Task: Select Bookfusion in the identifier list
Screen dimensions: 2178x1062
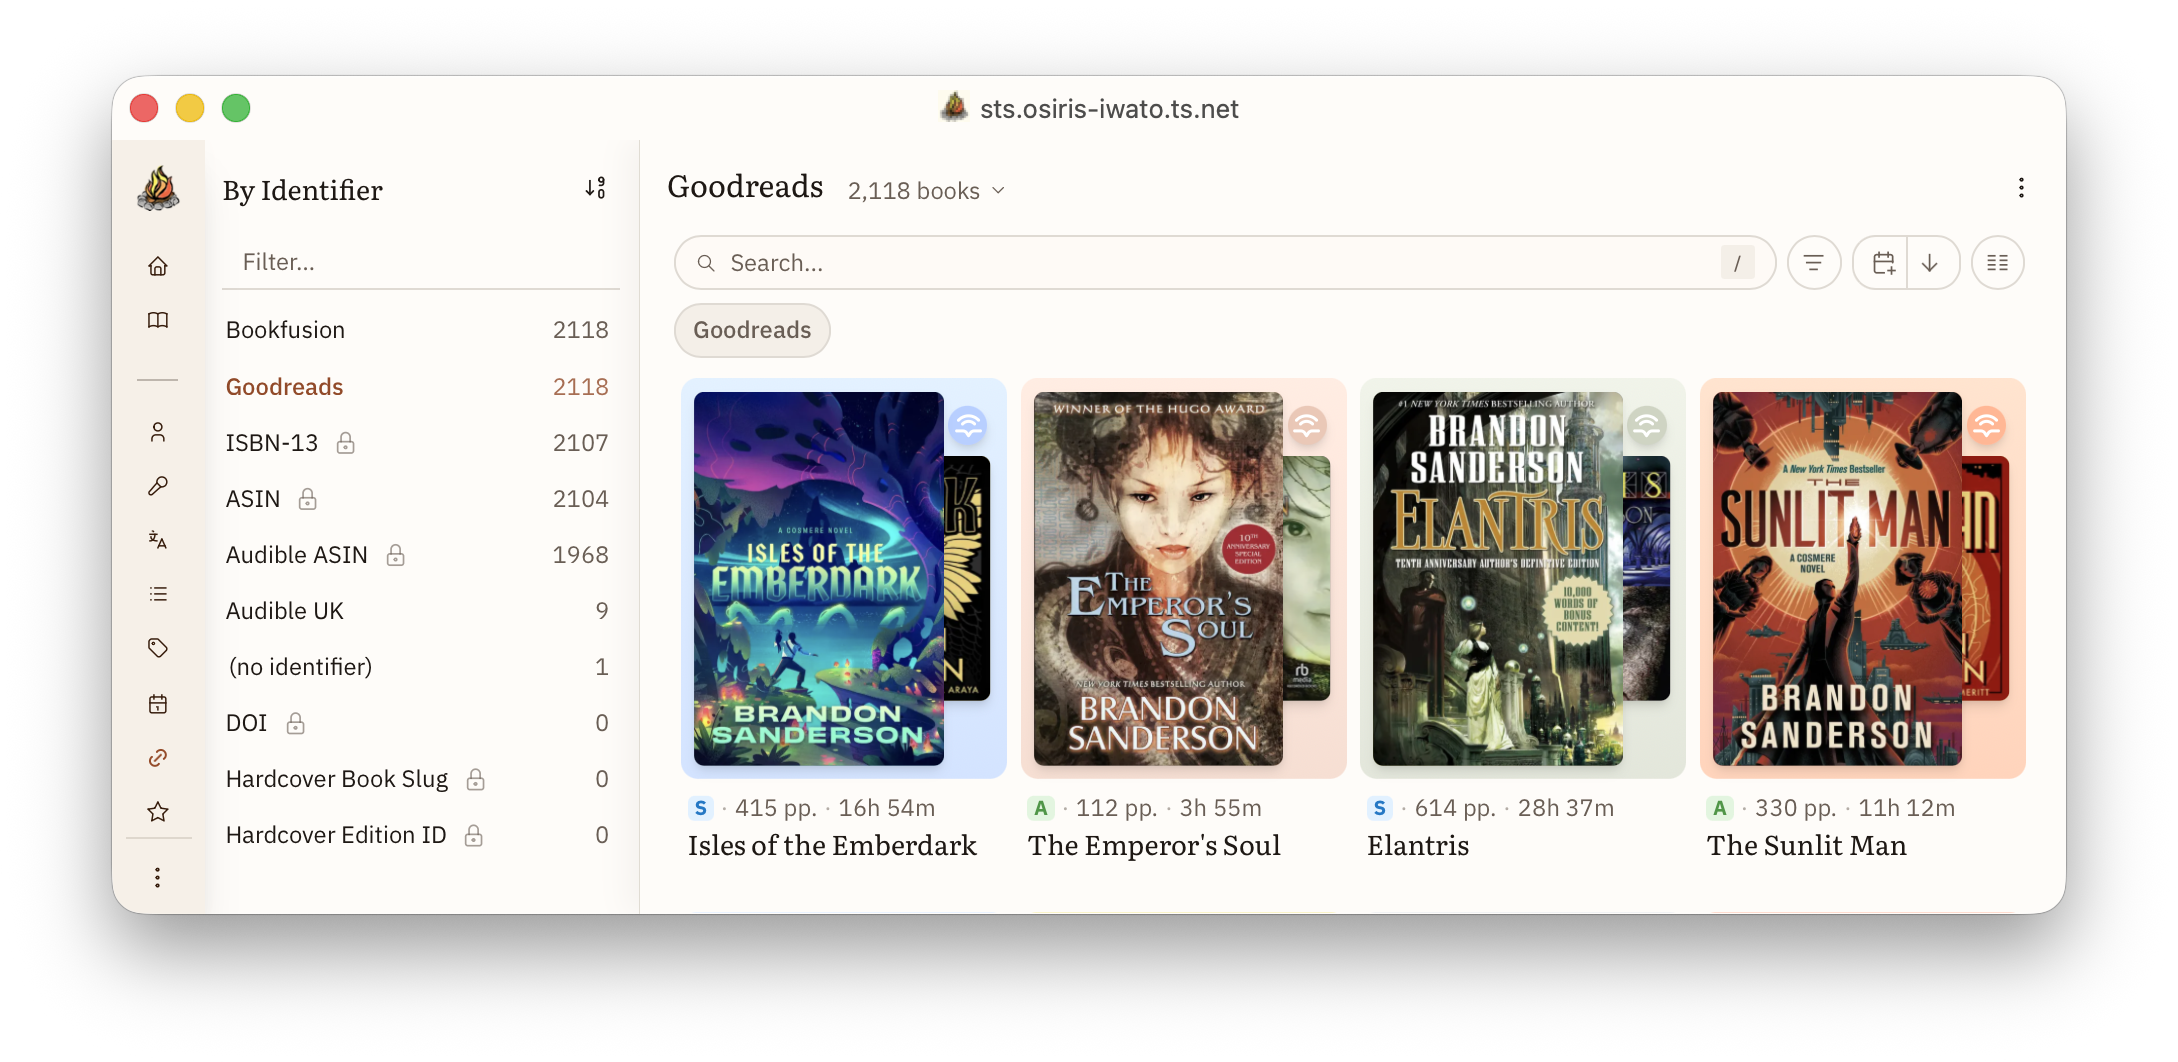Action: (417, 330)
